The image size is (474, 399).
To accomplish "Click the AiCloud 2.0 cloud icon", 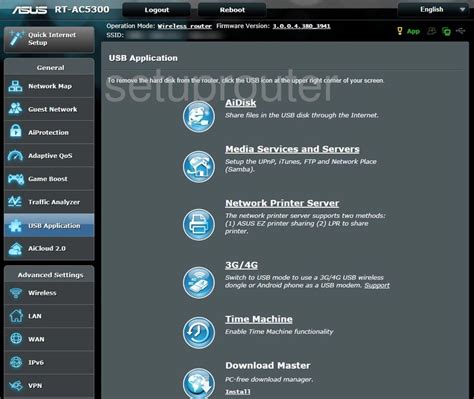I will click(15, 248).
